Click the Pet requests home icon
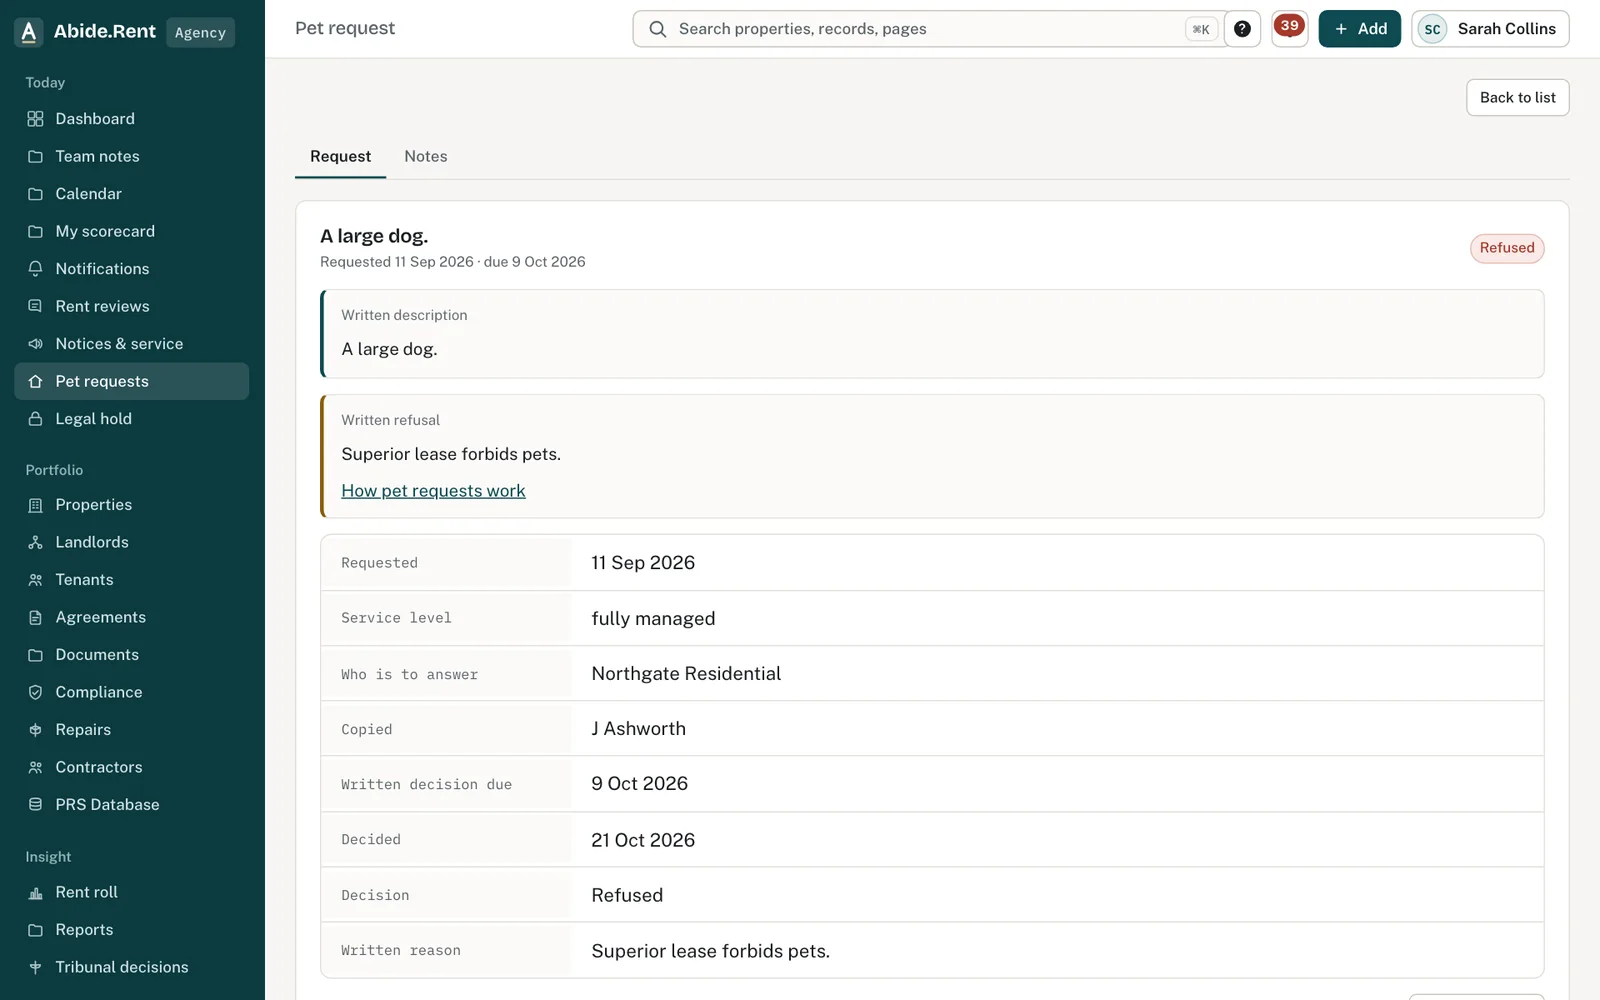The width and height of the screenshot is (1600, 1000). (35, 381)
